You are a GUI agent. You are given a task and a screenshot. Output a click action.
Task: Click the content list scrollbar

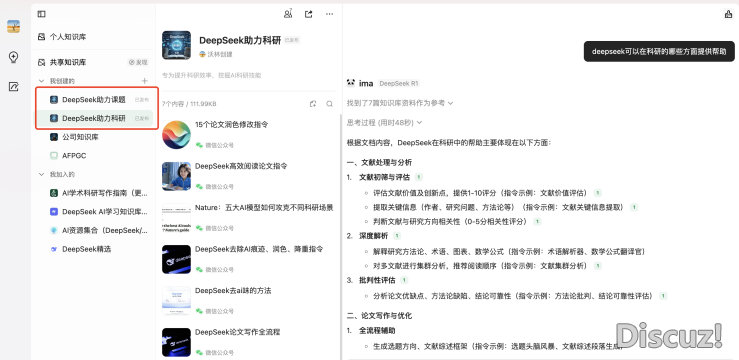340,236
